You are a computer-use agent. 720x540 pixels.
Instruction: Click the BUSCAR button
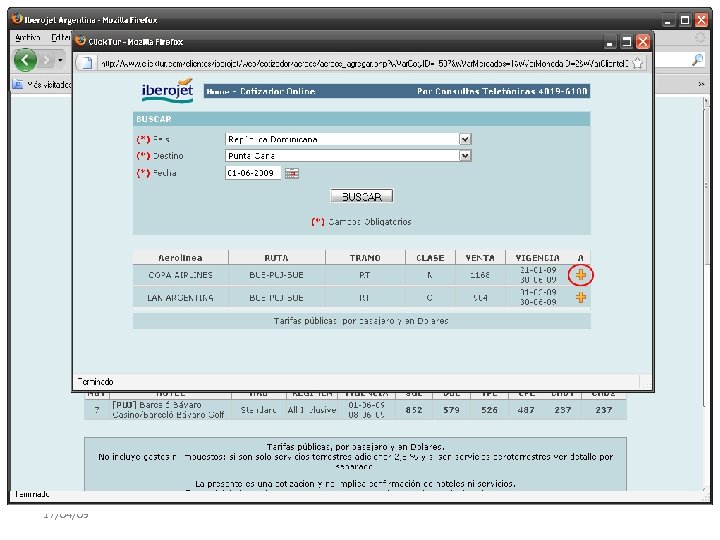361,197
